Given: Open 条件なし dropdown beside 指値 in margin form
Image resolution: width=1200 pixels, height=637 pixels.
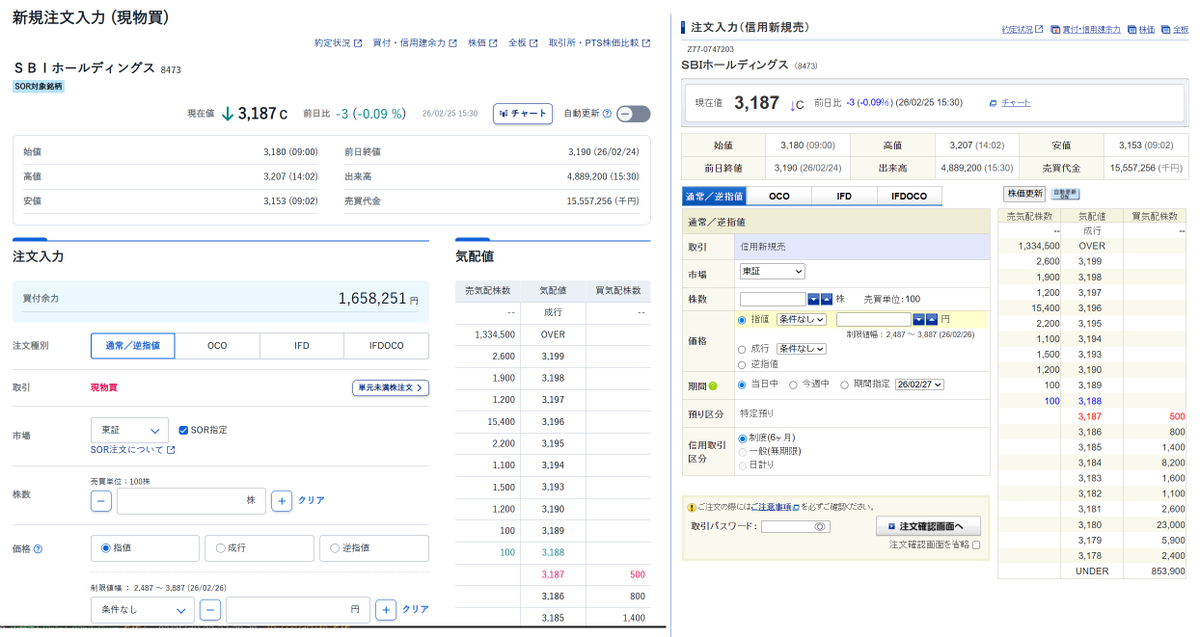Looking at the screenshot, I should click(802, 319).
